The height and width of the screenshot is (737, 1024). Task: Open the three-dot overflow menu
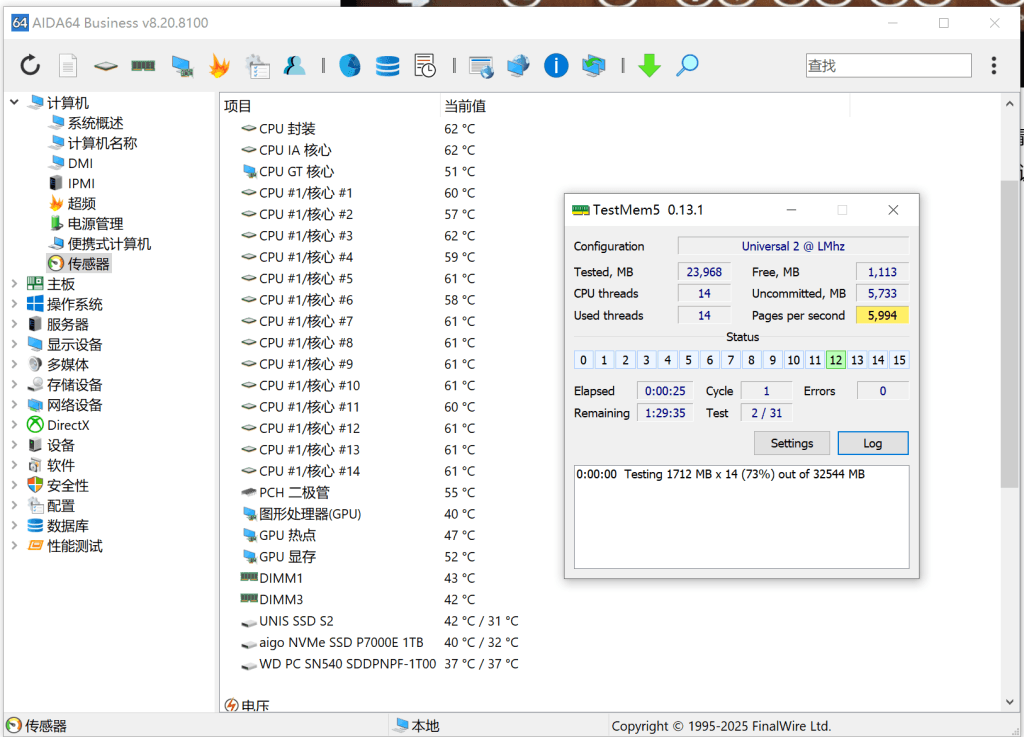994,65
